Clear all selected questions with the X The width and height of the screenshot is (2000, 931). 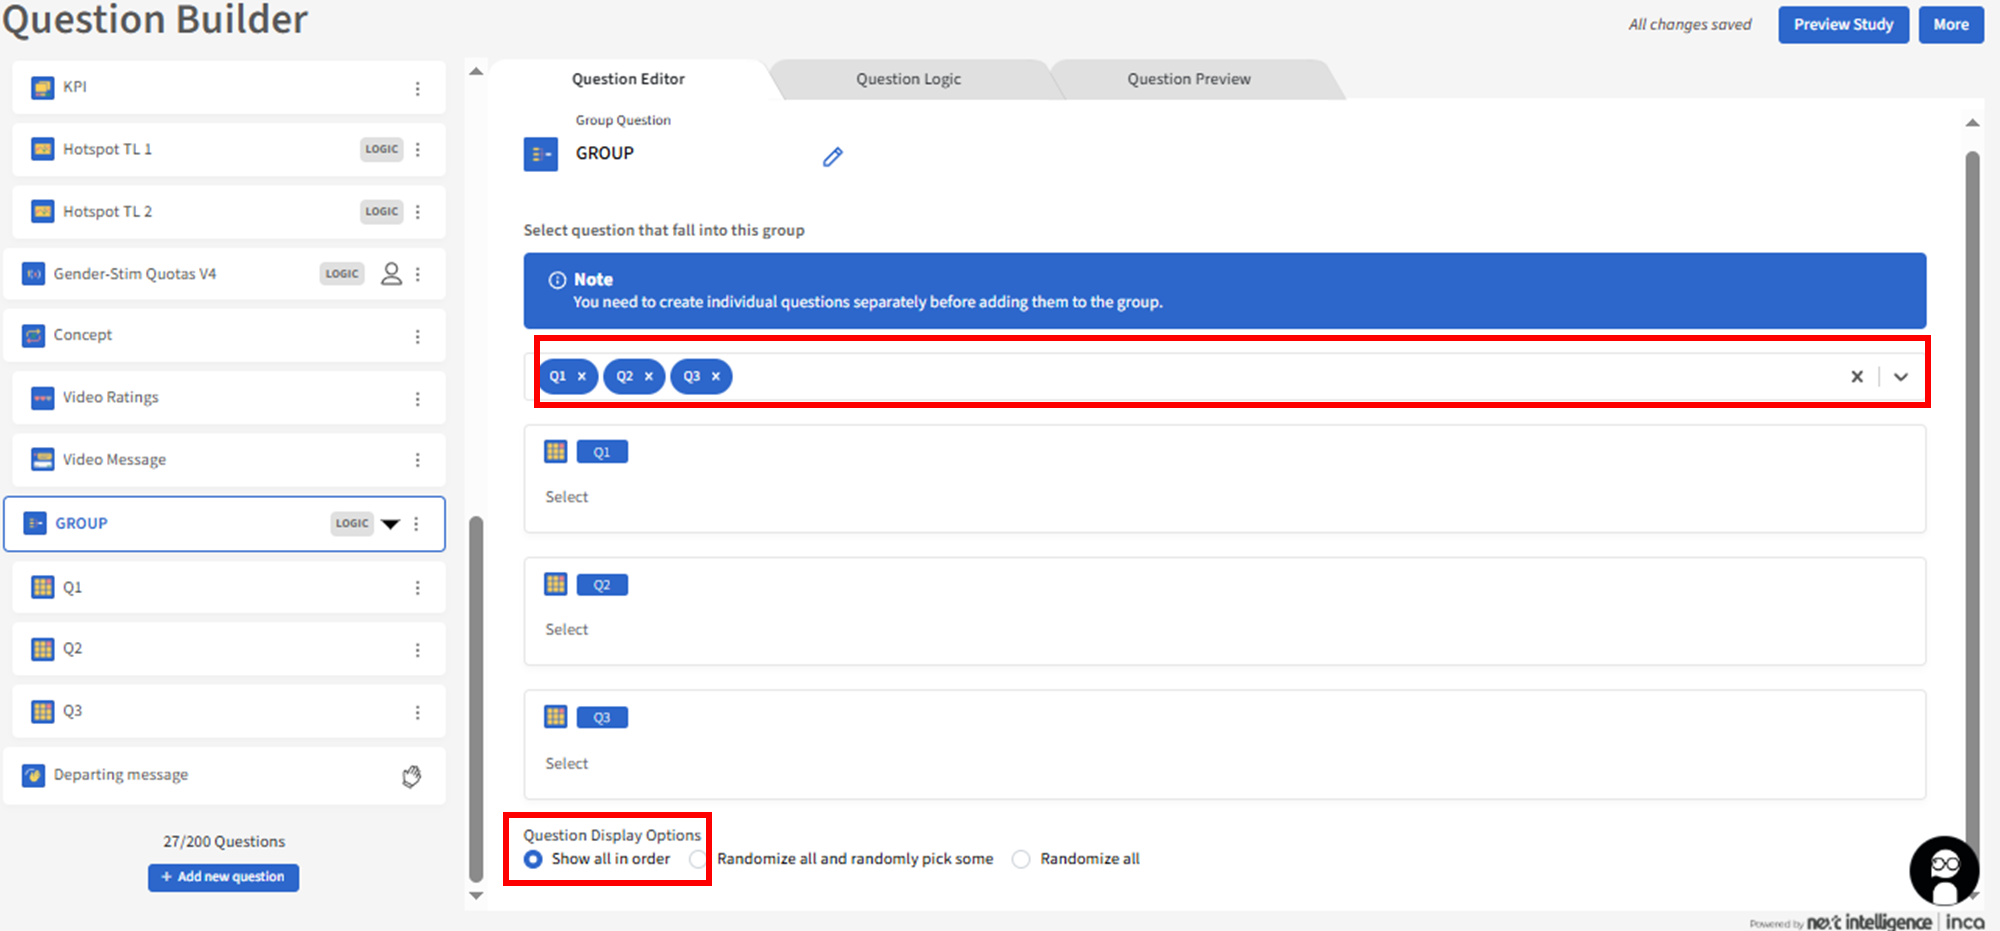(1857, 377)
